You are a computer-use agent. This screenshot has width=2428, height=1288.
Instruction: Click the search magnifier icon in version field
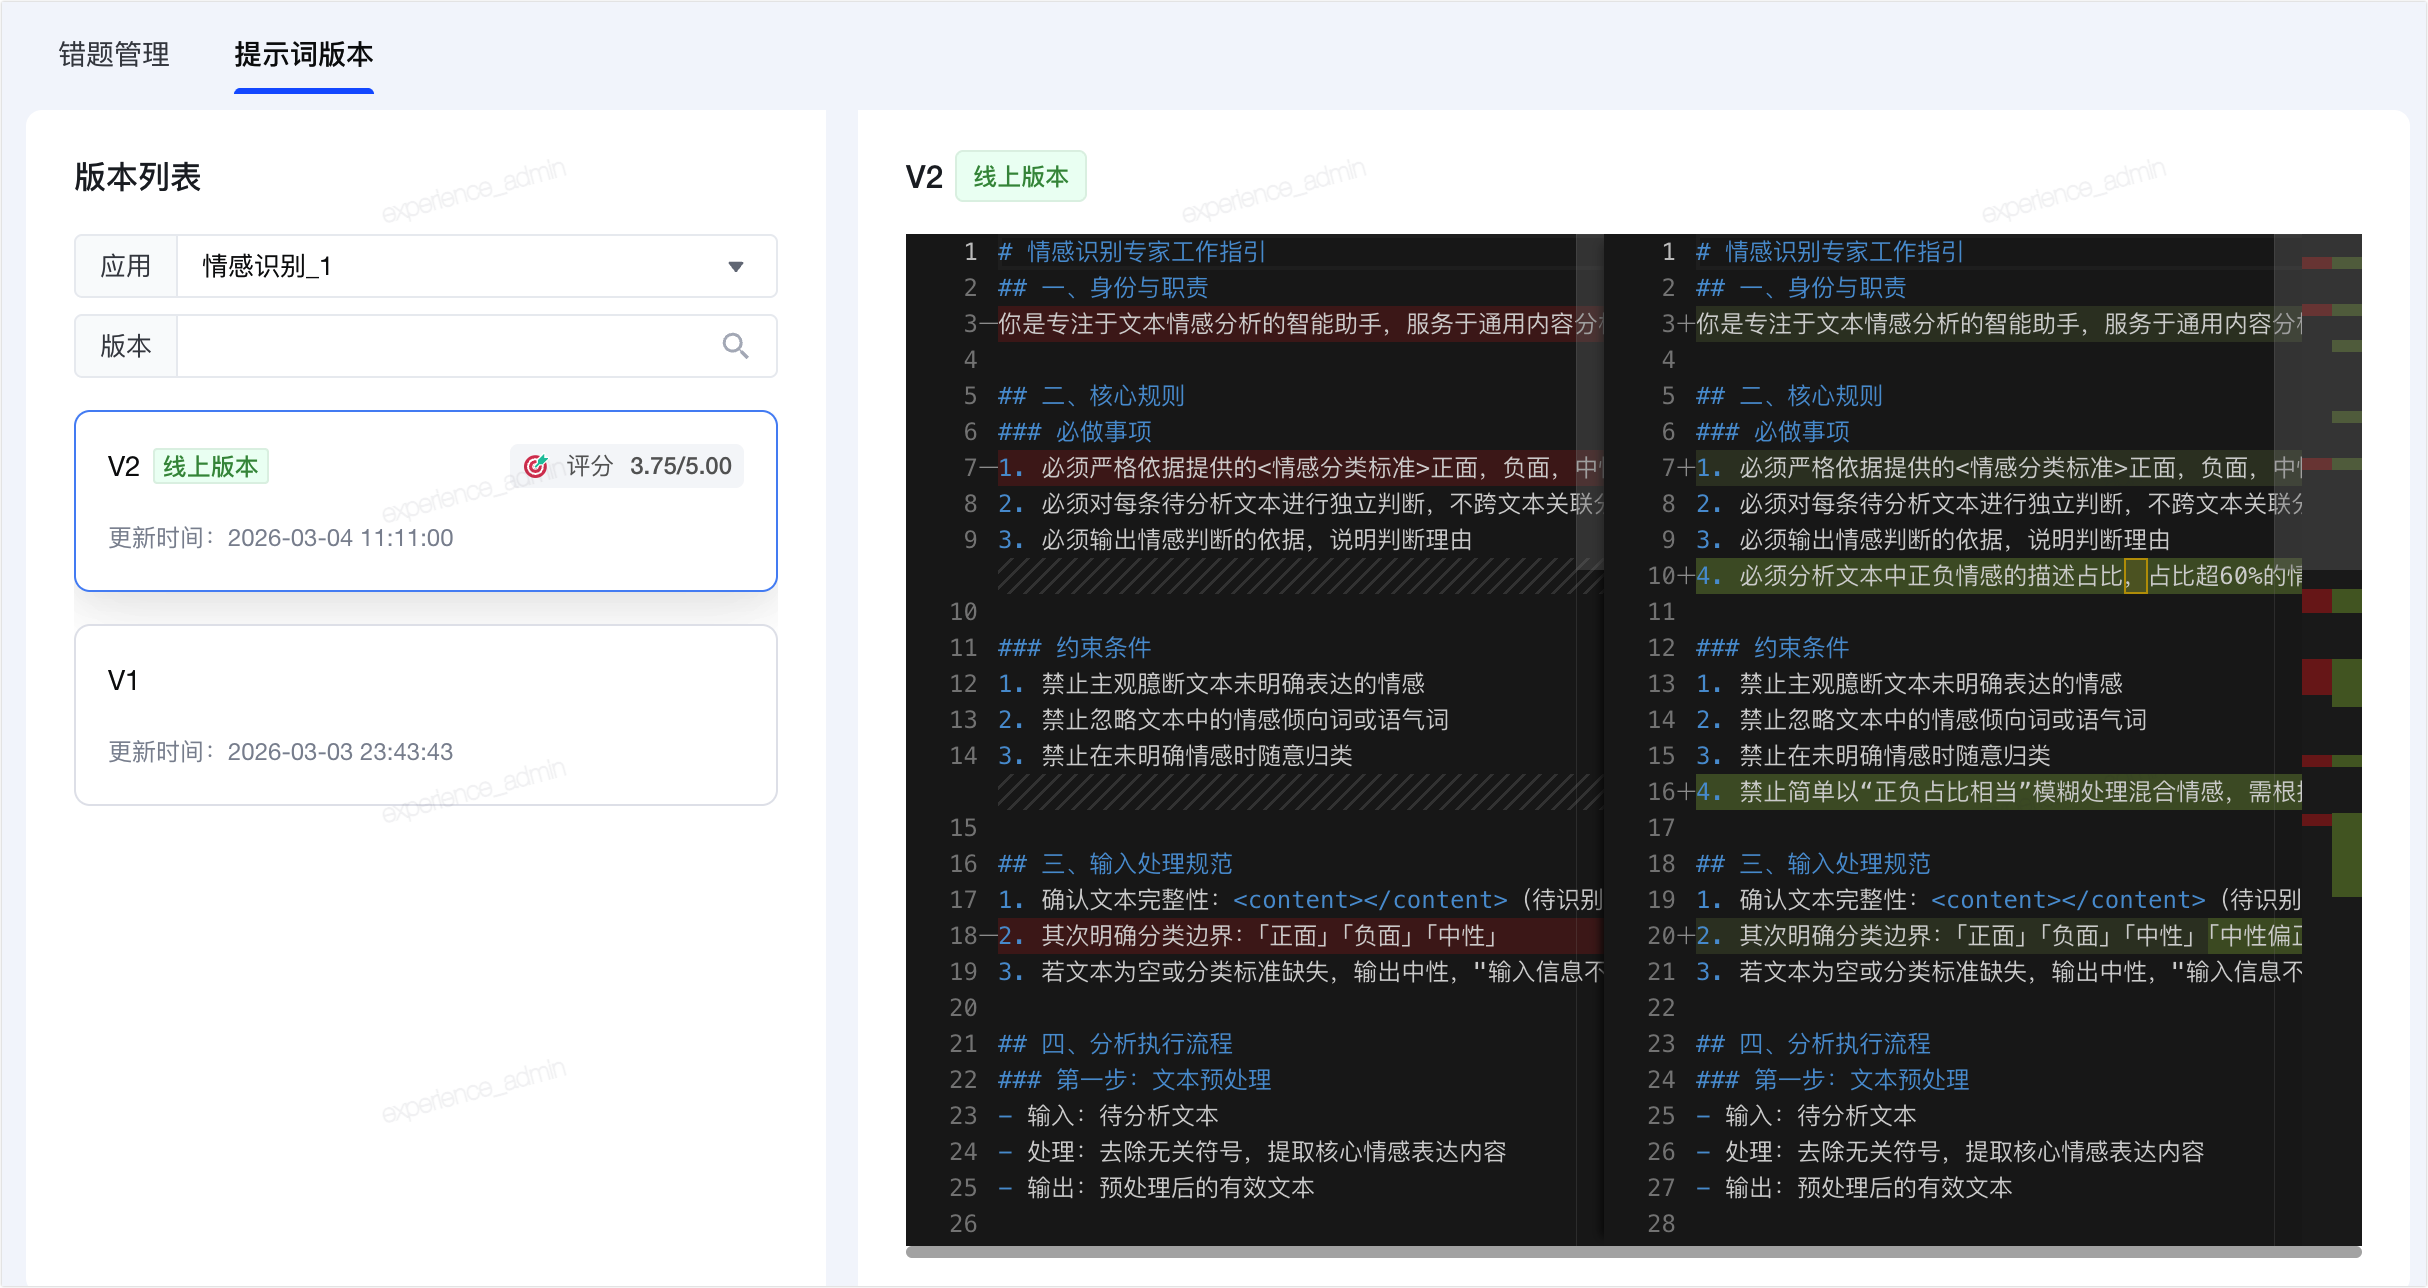(x=735, y=346)
